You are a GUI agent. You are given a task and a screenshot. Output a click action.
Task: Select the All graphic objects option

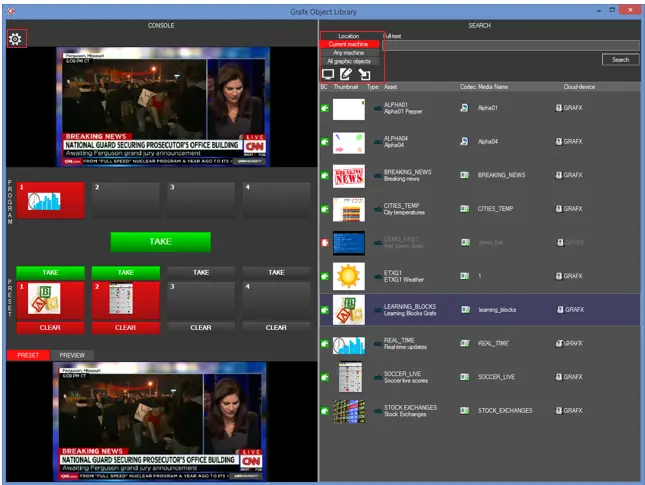(350, 62)
